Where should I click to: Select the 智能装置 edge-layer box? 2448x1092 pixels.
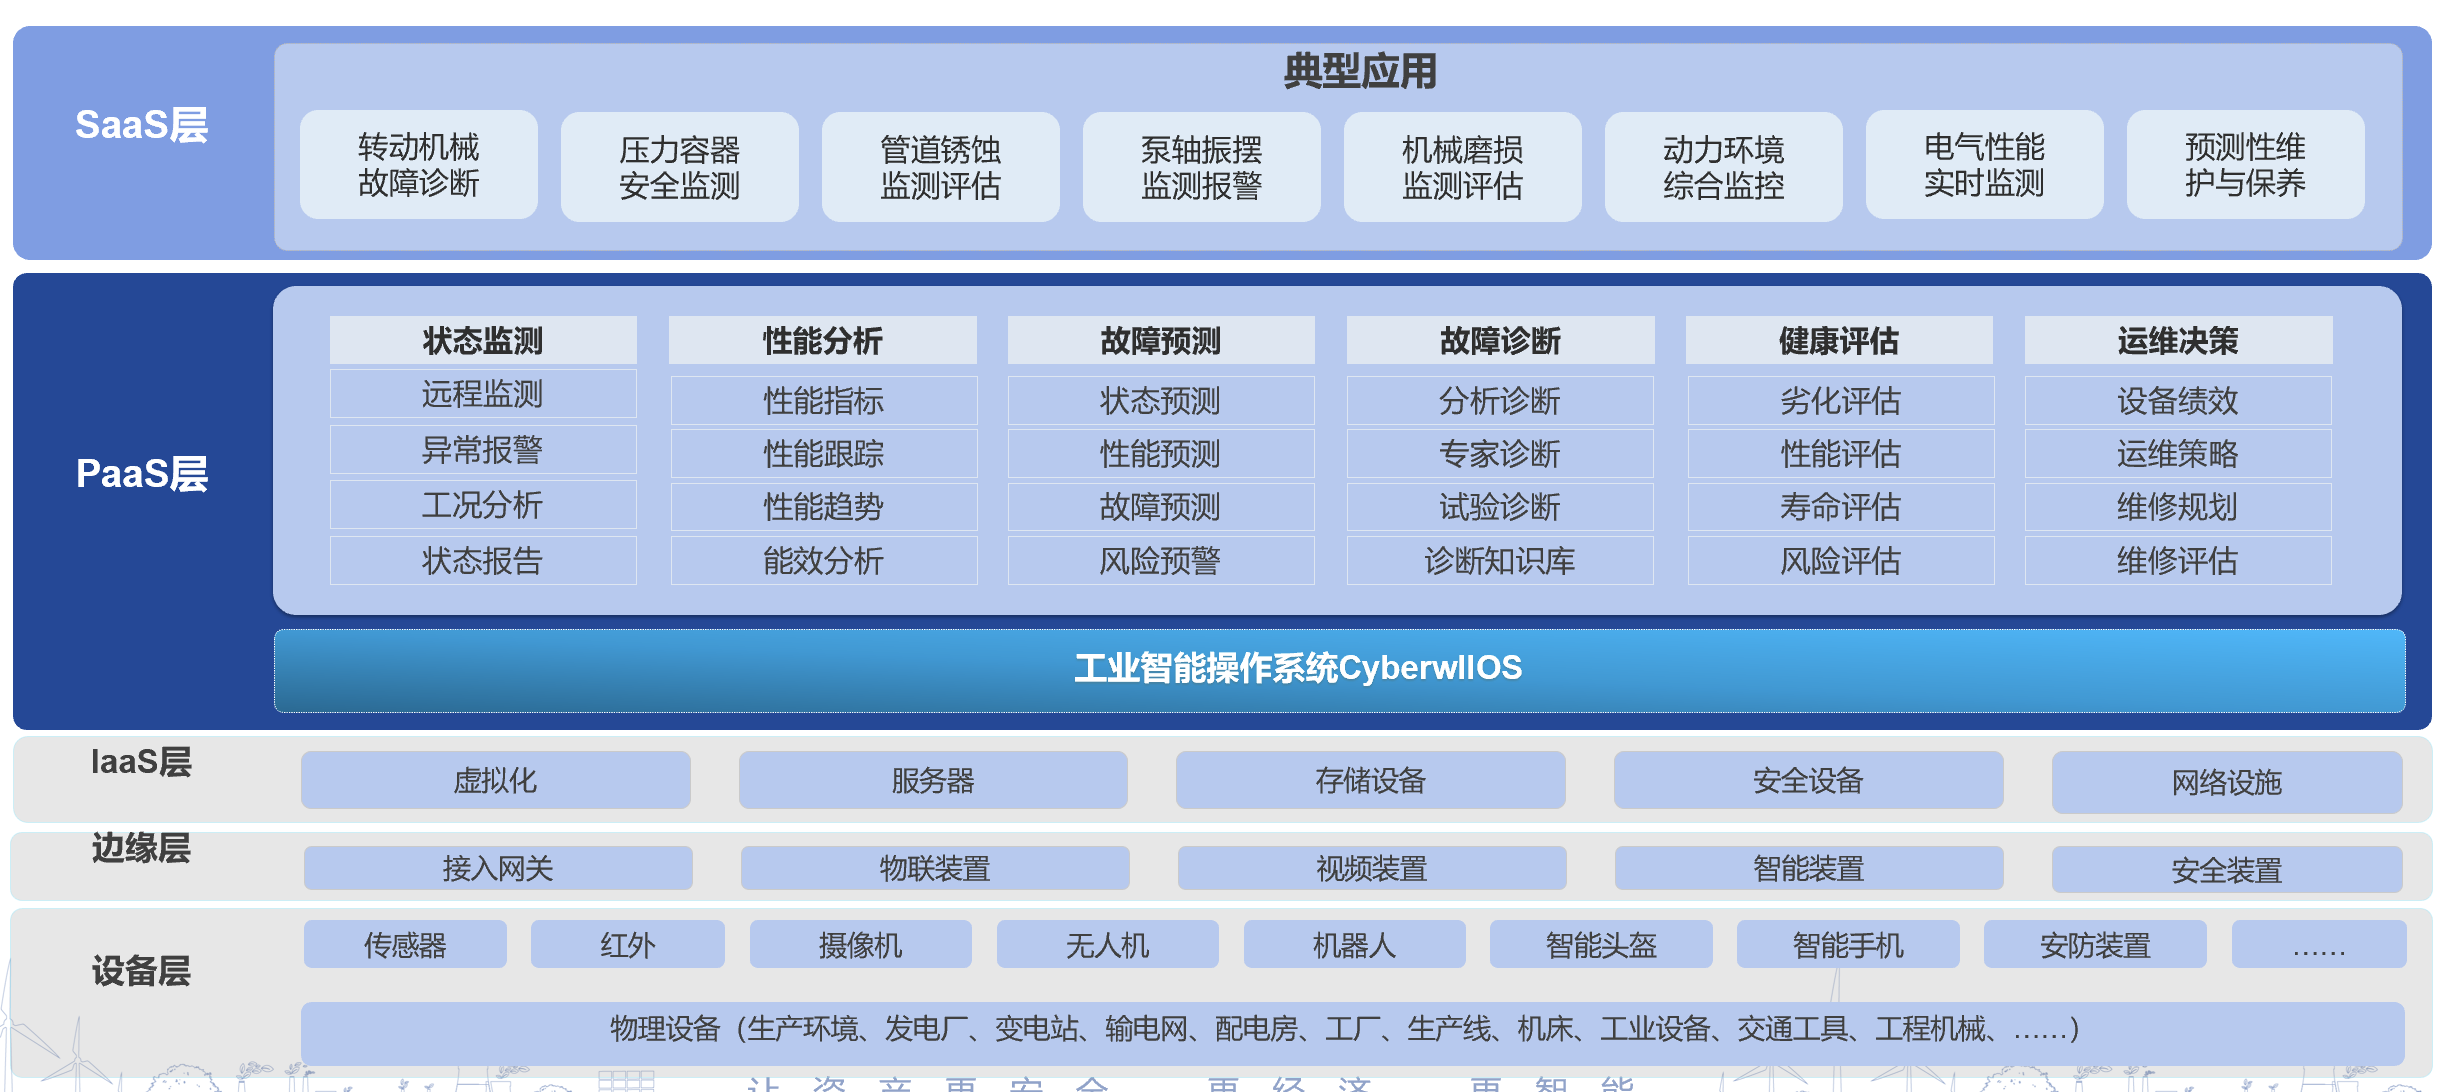pyautogui.click(x=1808, y=868)
